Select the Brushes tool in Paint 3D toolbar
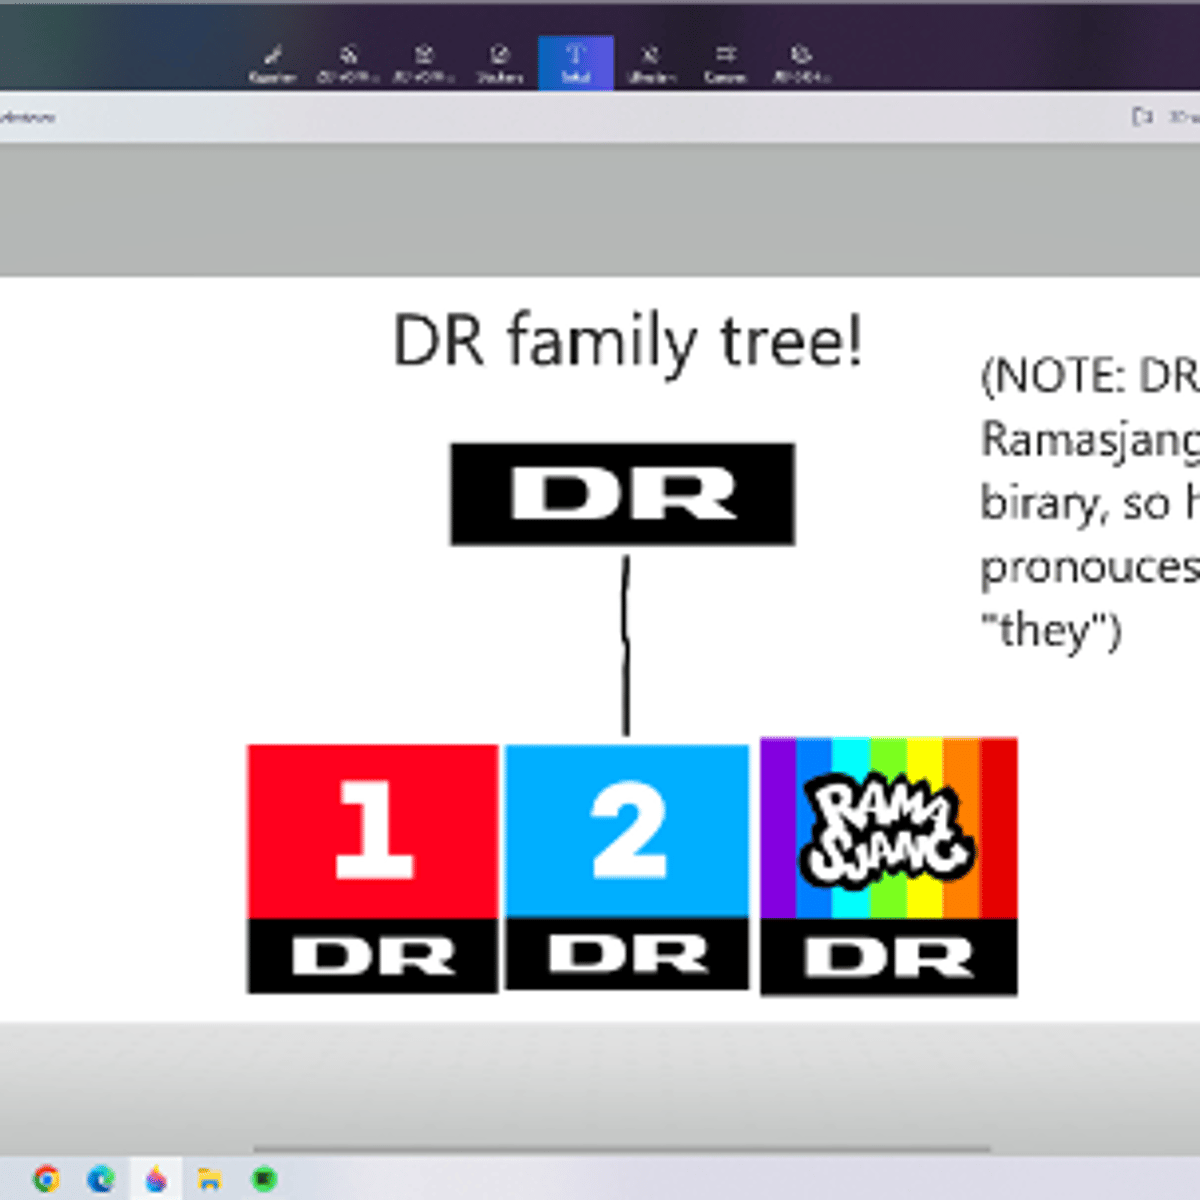 click(272, 64)
